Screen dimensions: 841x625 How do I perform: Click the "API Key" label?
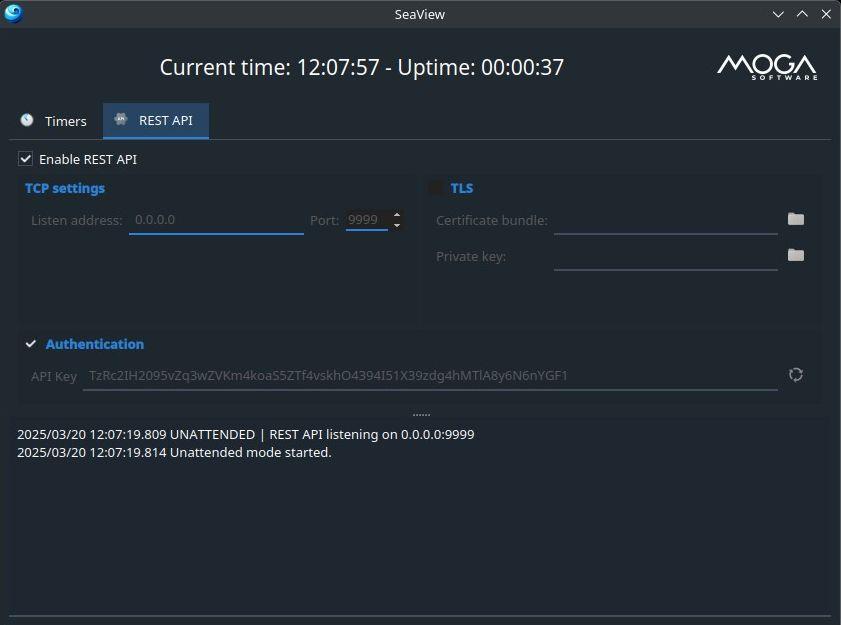pyautogui.click(x=54, y=376)
